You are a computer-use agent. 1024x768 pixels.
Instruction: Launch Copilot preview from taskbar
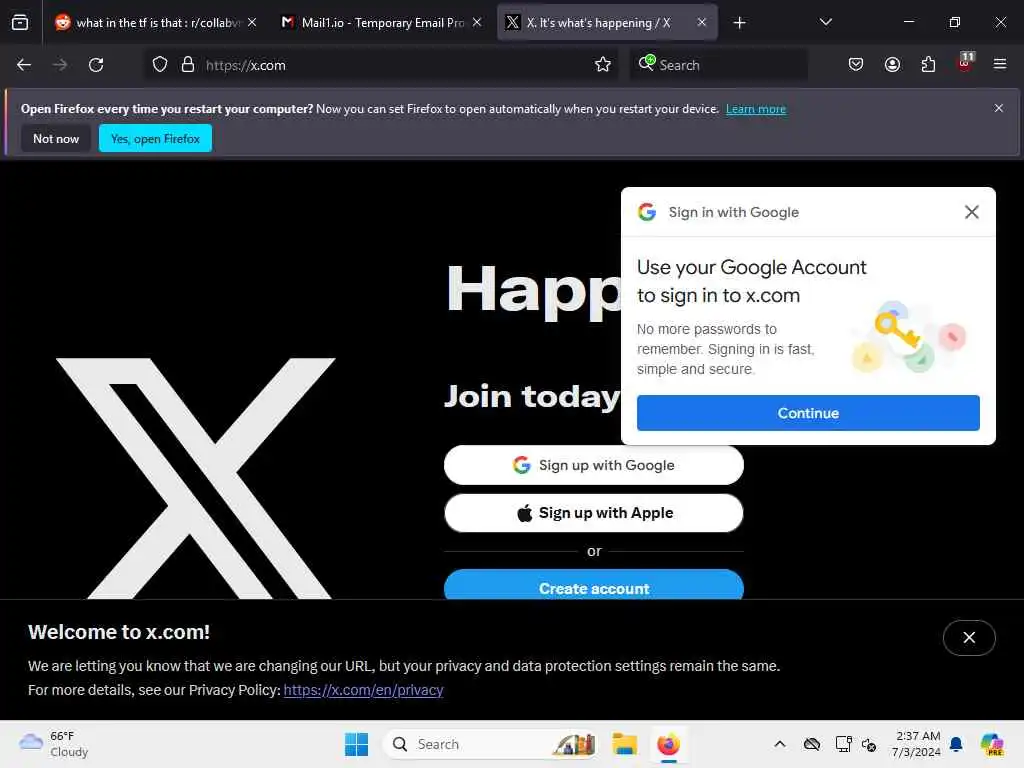tap(992, 744)
